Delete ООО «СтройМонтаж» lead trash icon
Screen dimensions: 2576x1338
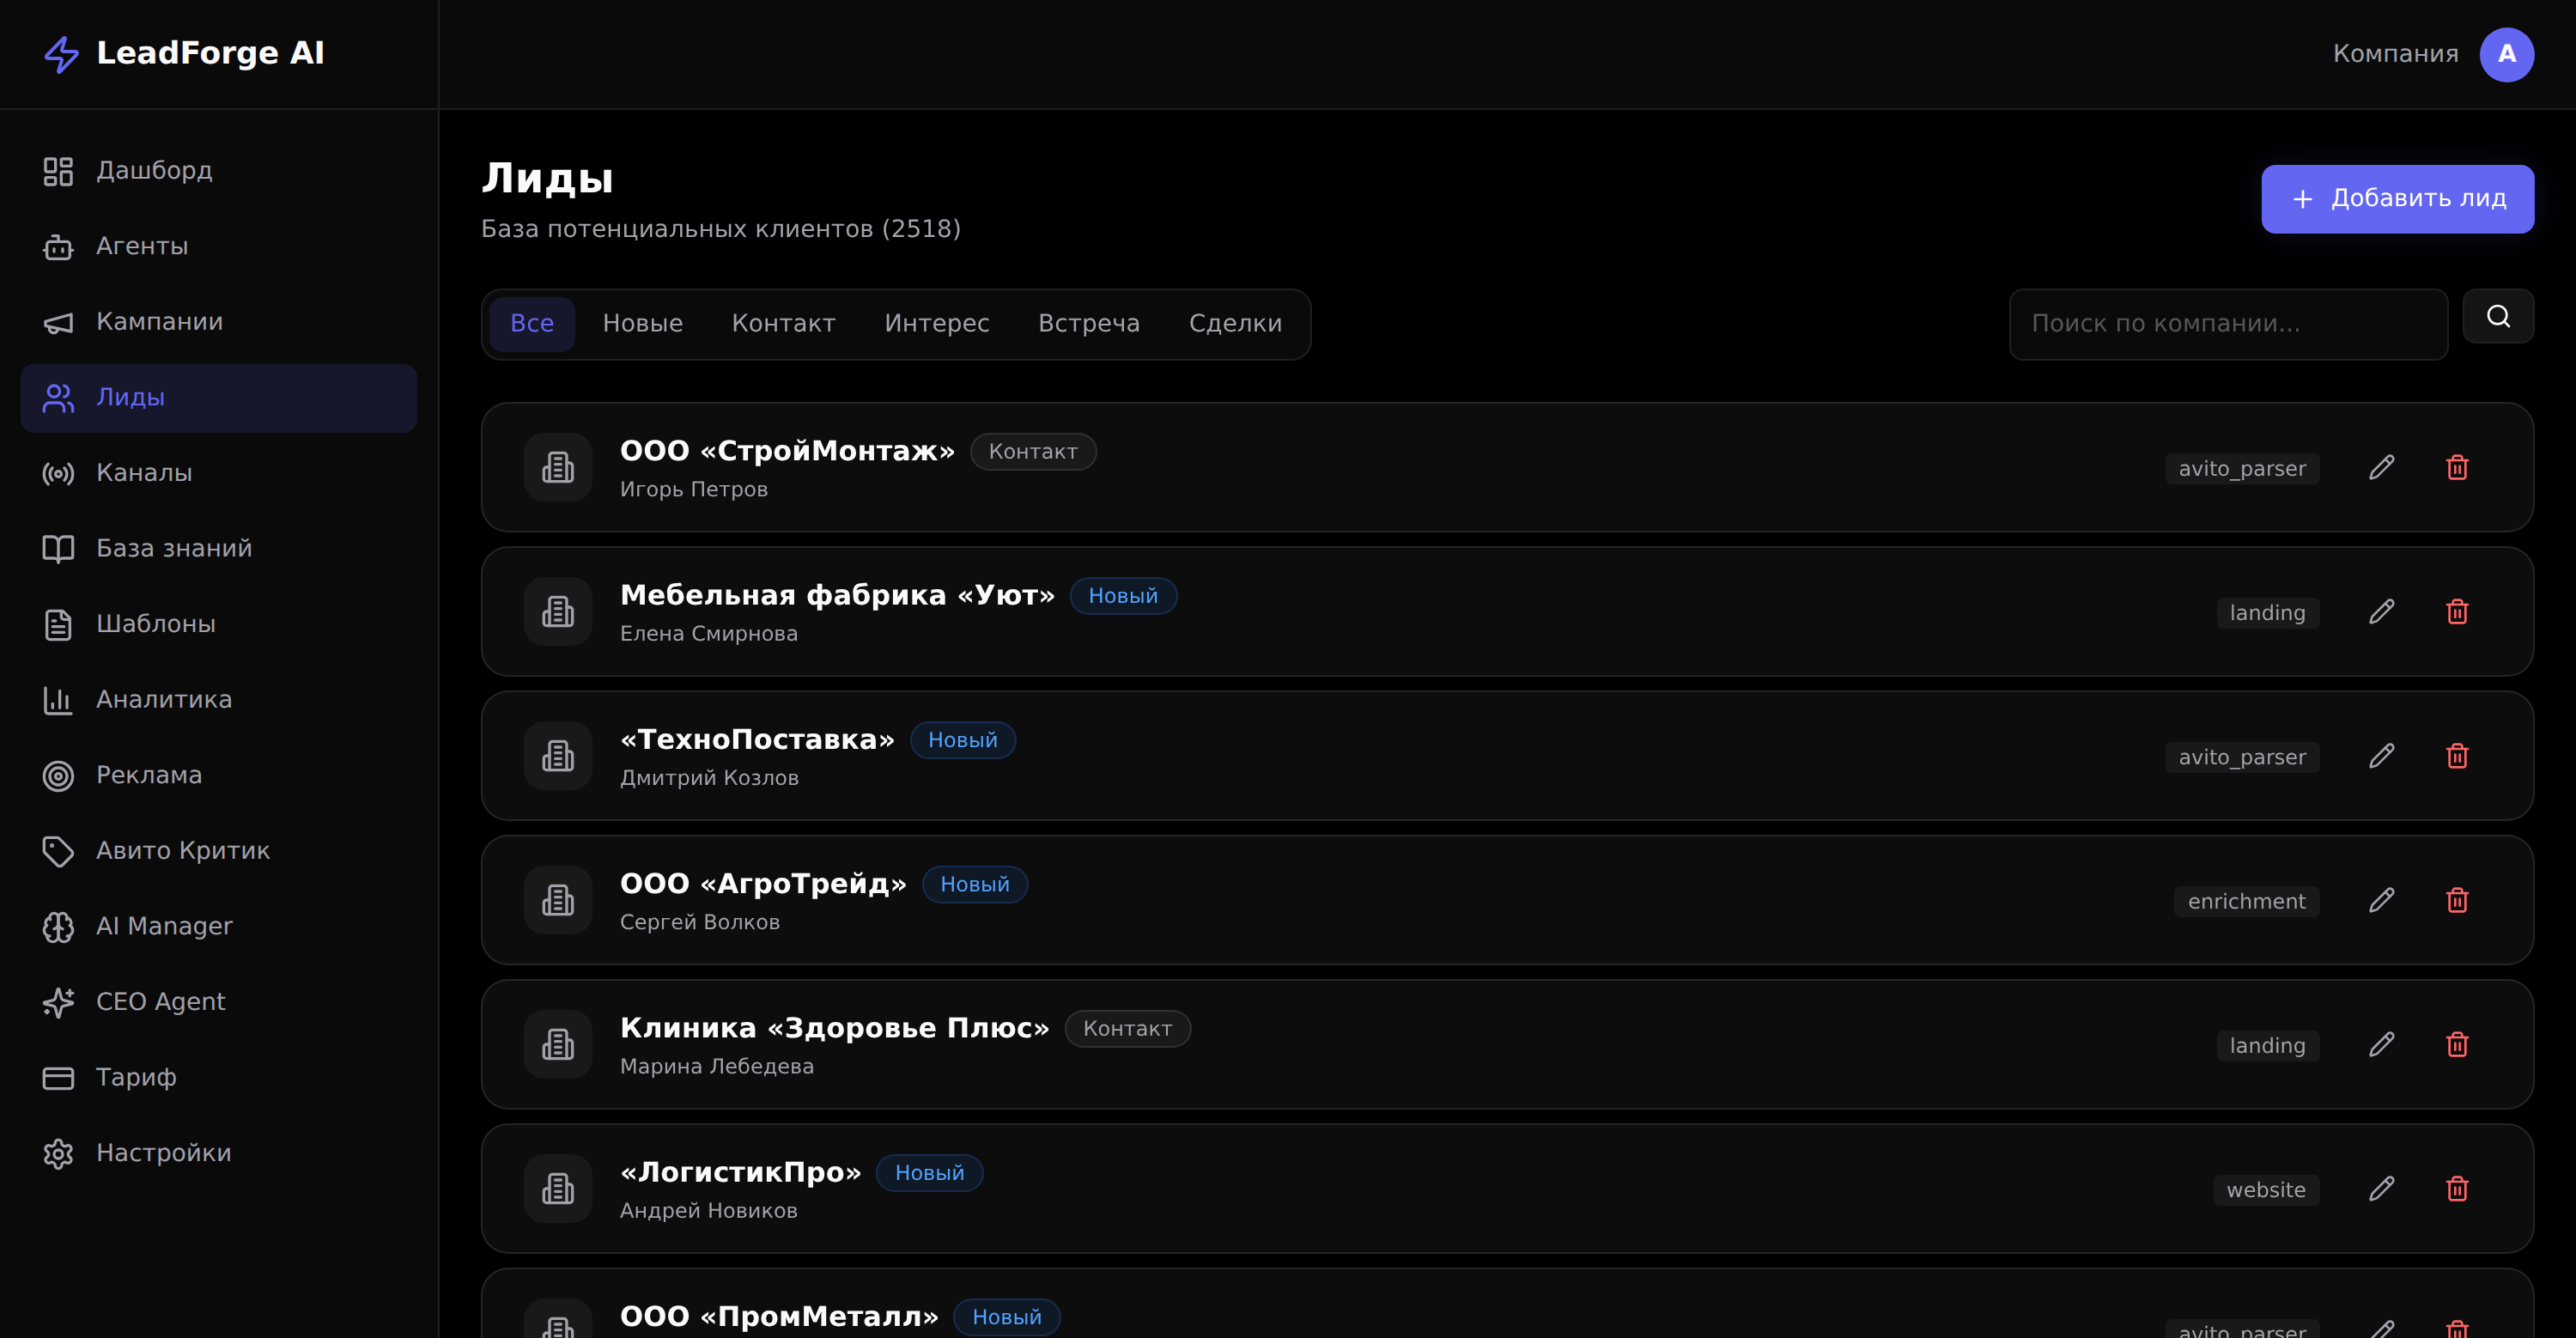[2457, 467]
